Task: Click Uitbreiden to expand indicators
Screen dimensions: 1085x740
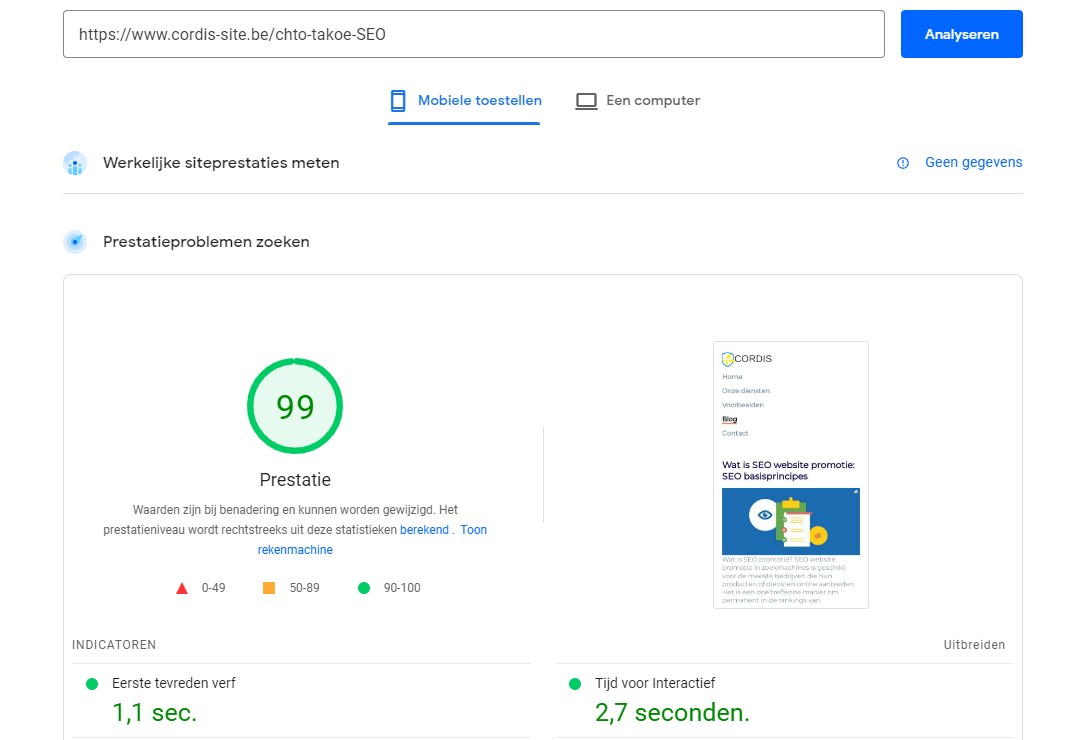Action: [974, 644]
